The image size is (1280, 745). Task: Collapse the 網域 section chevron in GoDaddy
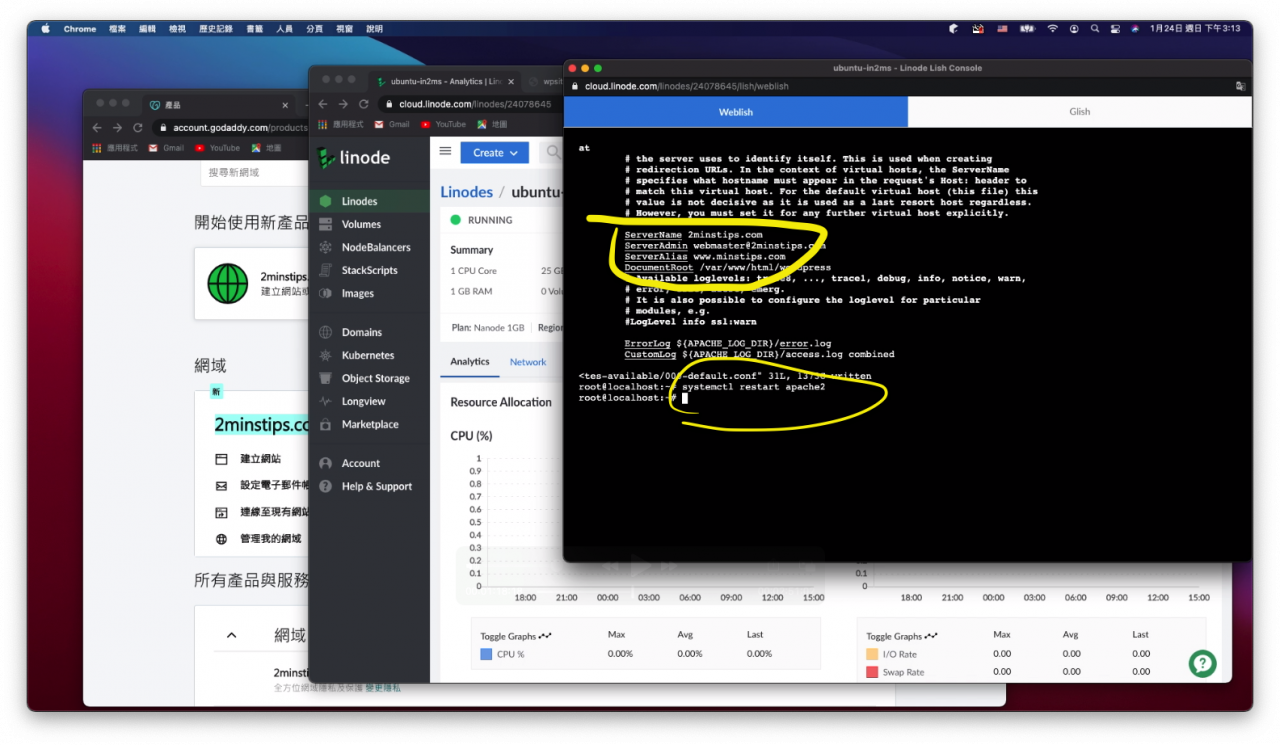point(232,635)
